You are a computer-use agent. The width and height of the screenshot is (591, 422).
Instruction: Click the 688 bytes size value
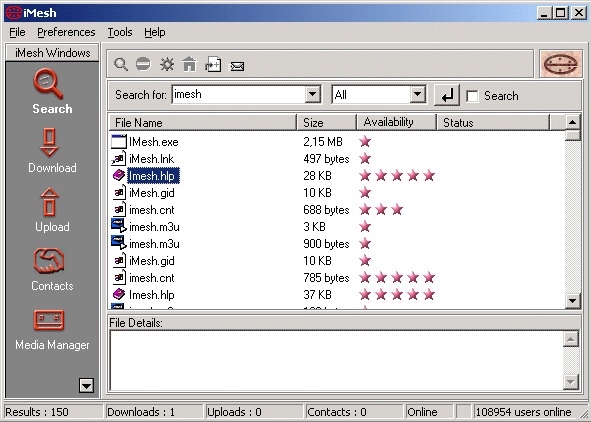(x=326, y=209)
